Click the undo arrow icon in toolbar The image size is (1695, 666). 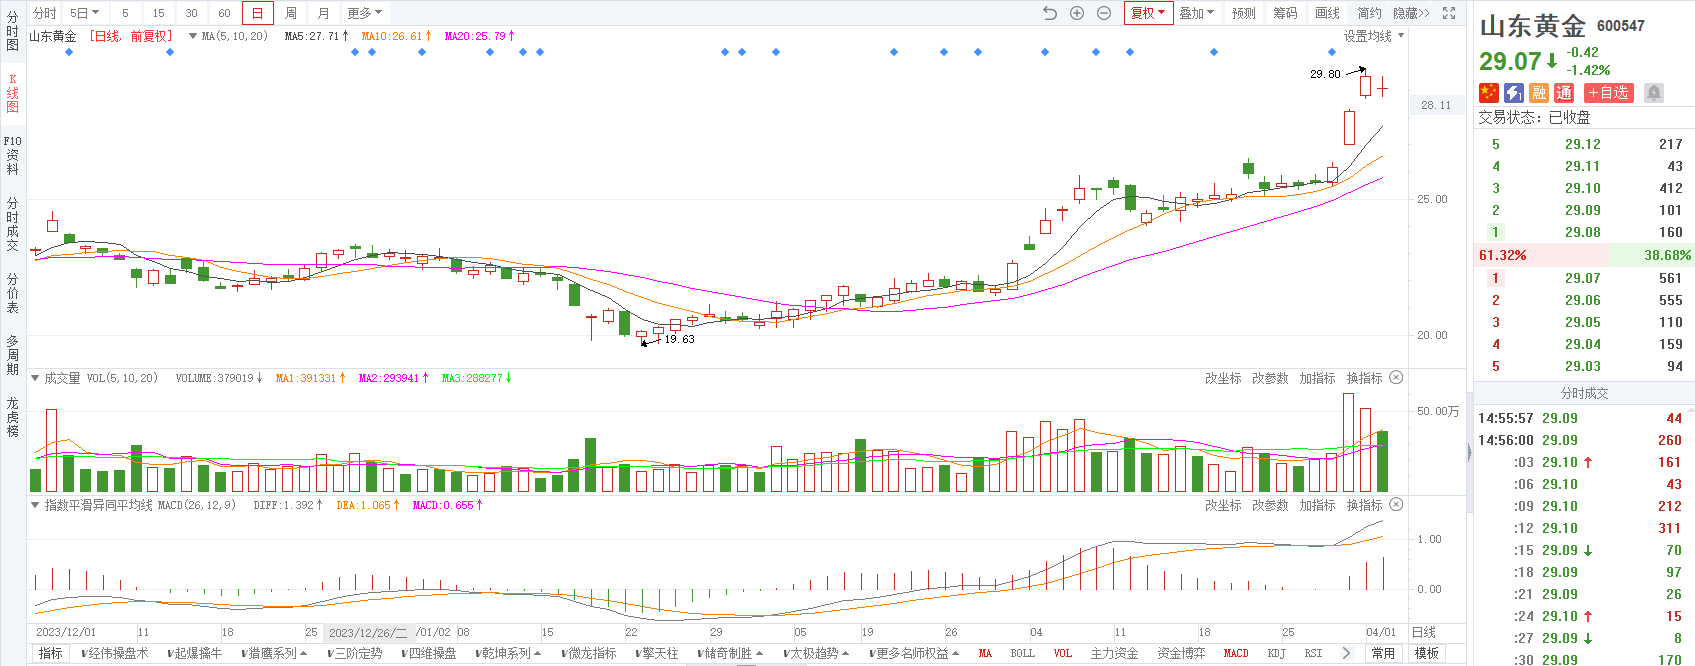tap(1049, 13)
